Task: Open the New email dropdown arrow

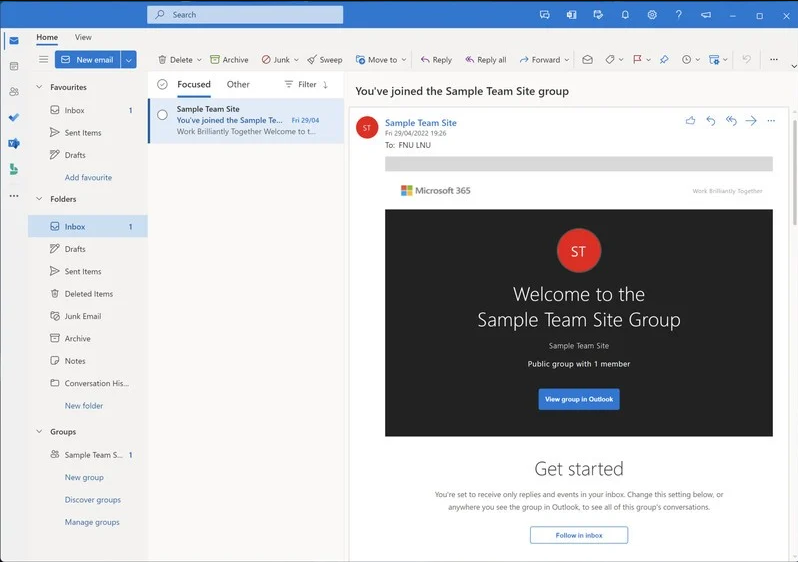Action: click(128, 60)
